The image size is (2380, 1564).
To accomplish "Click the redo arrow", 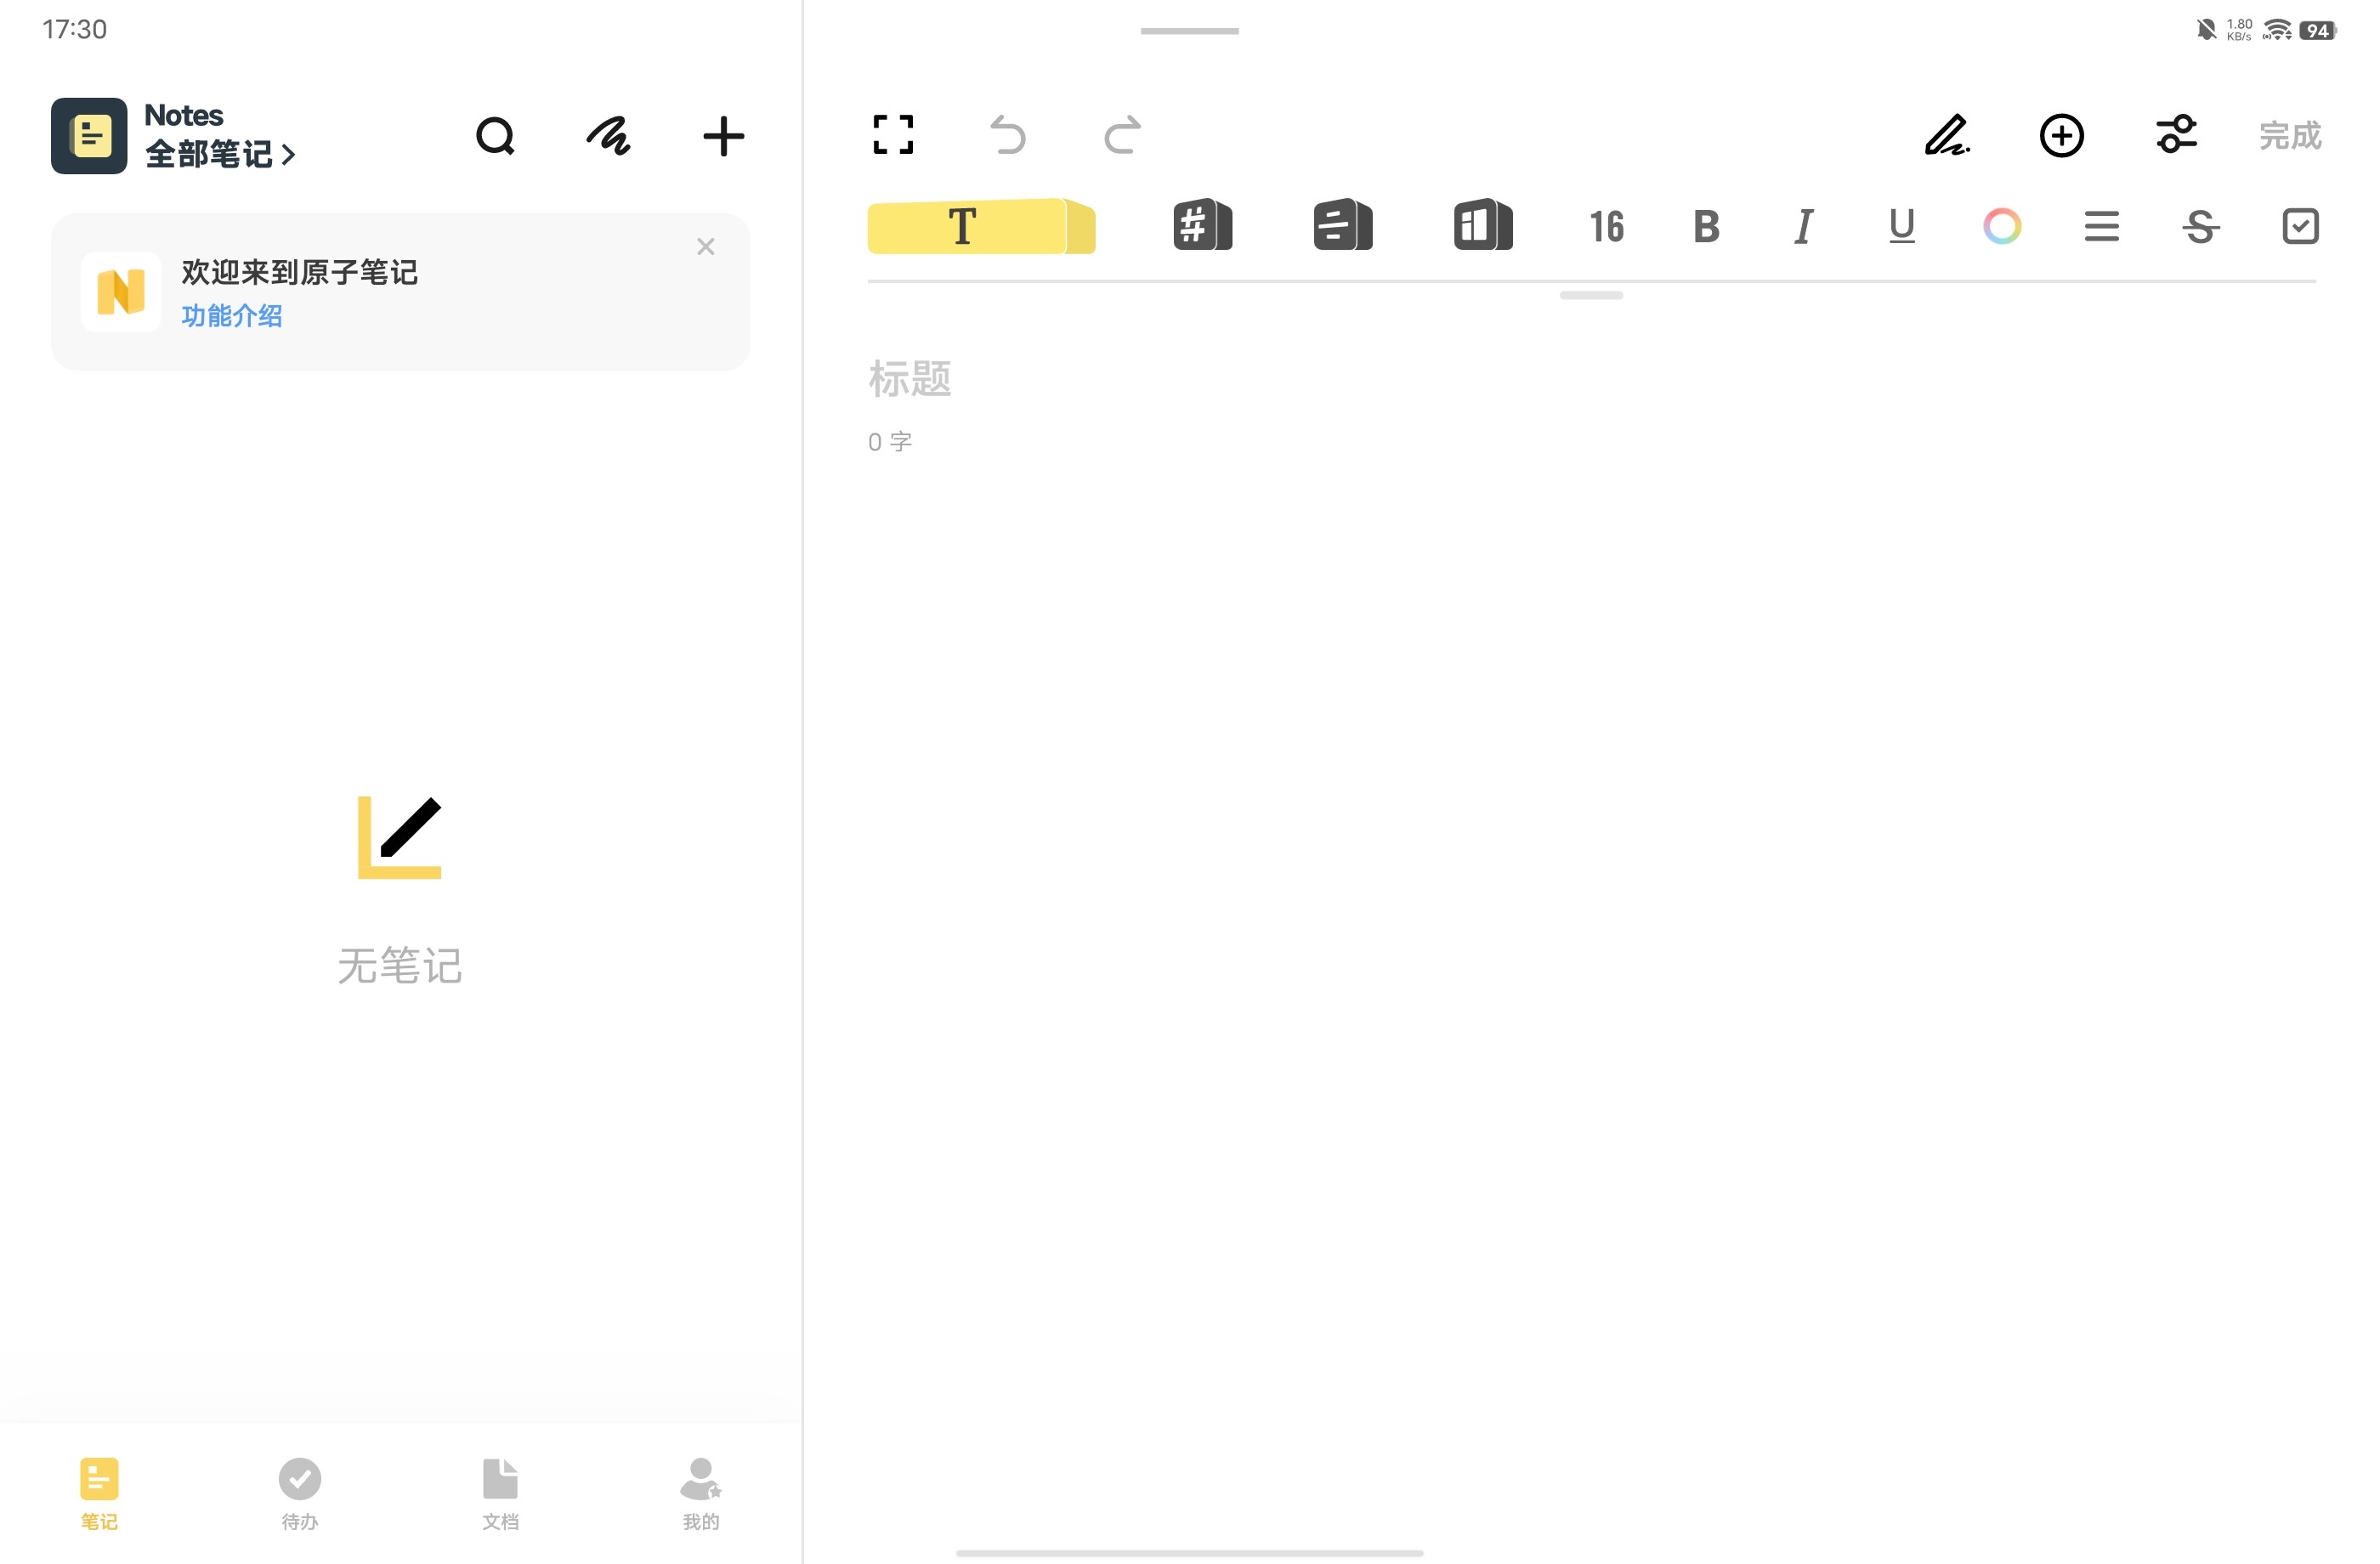I will [x=1122, y=135].
